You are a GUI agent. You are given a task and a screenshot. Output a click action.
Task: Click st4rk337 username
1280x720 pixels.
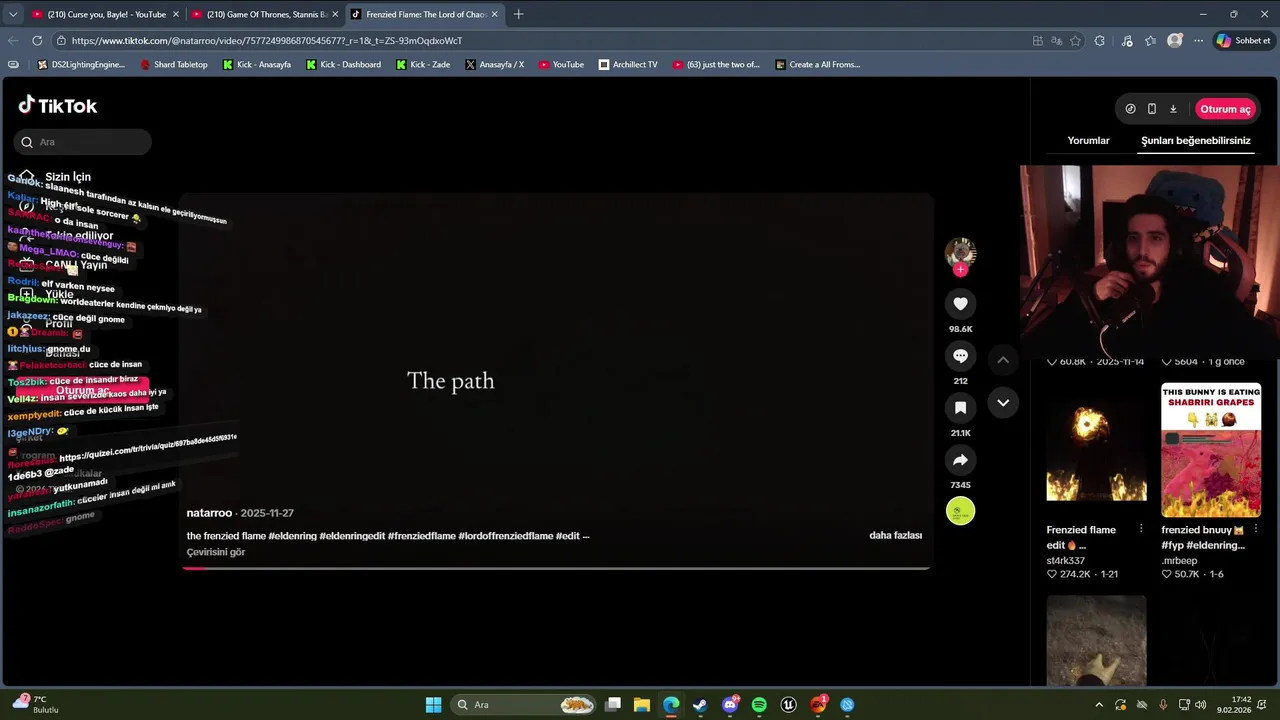tap(1066, 561)
